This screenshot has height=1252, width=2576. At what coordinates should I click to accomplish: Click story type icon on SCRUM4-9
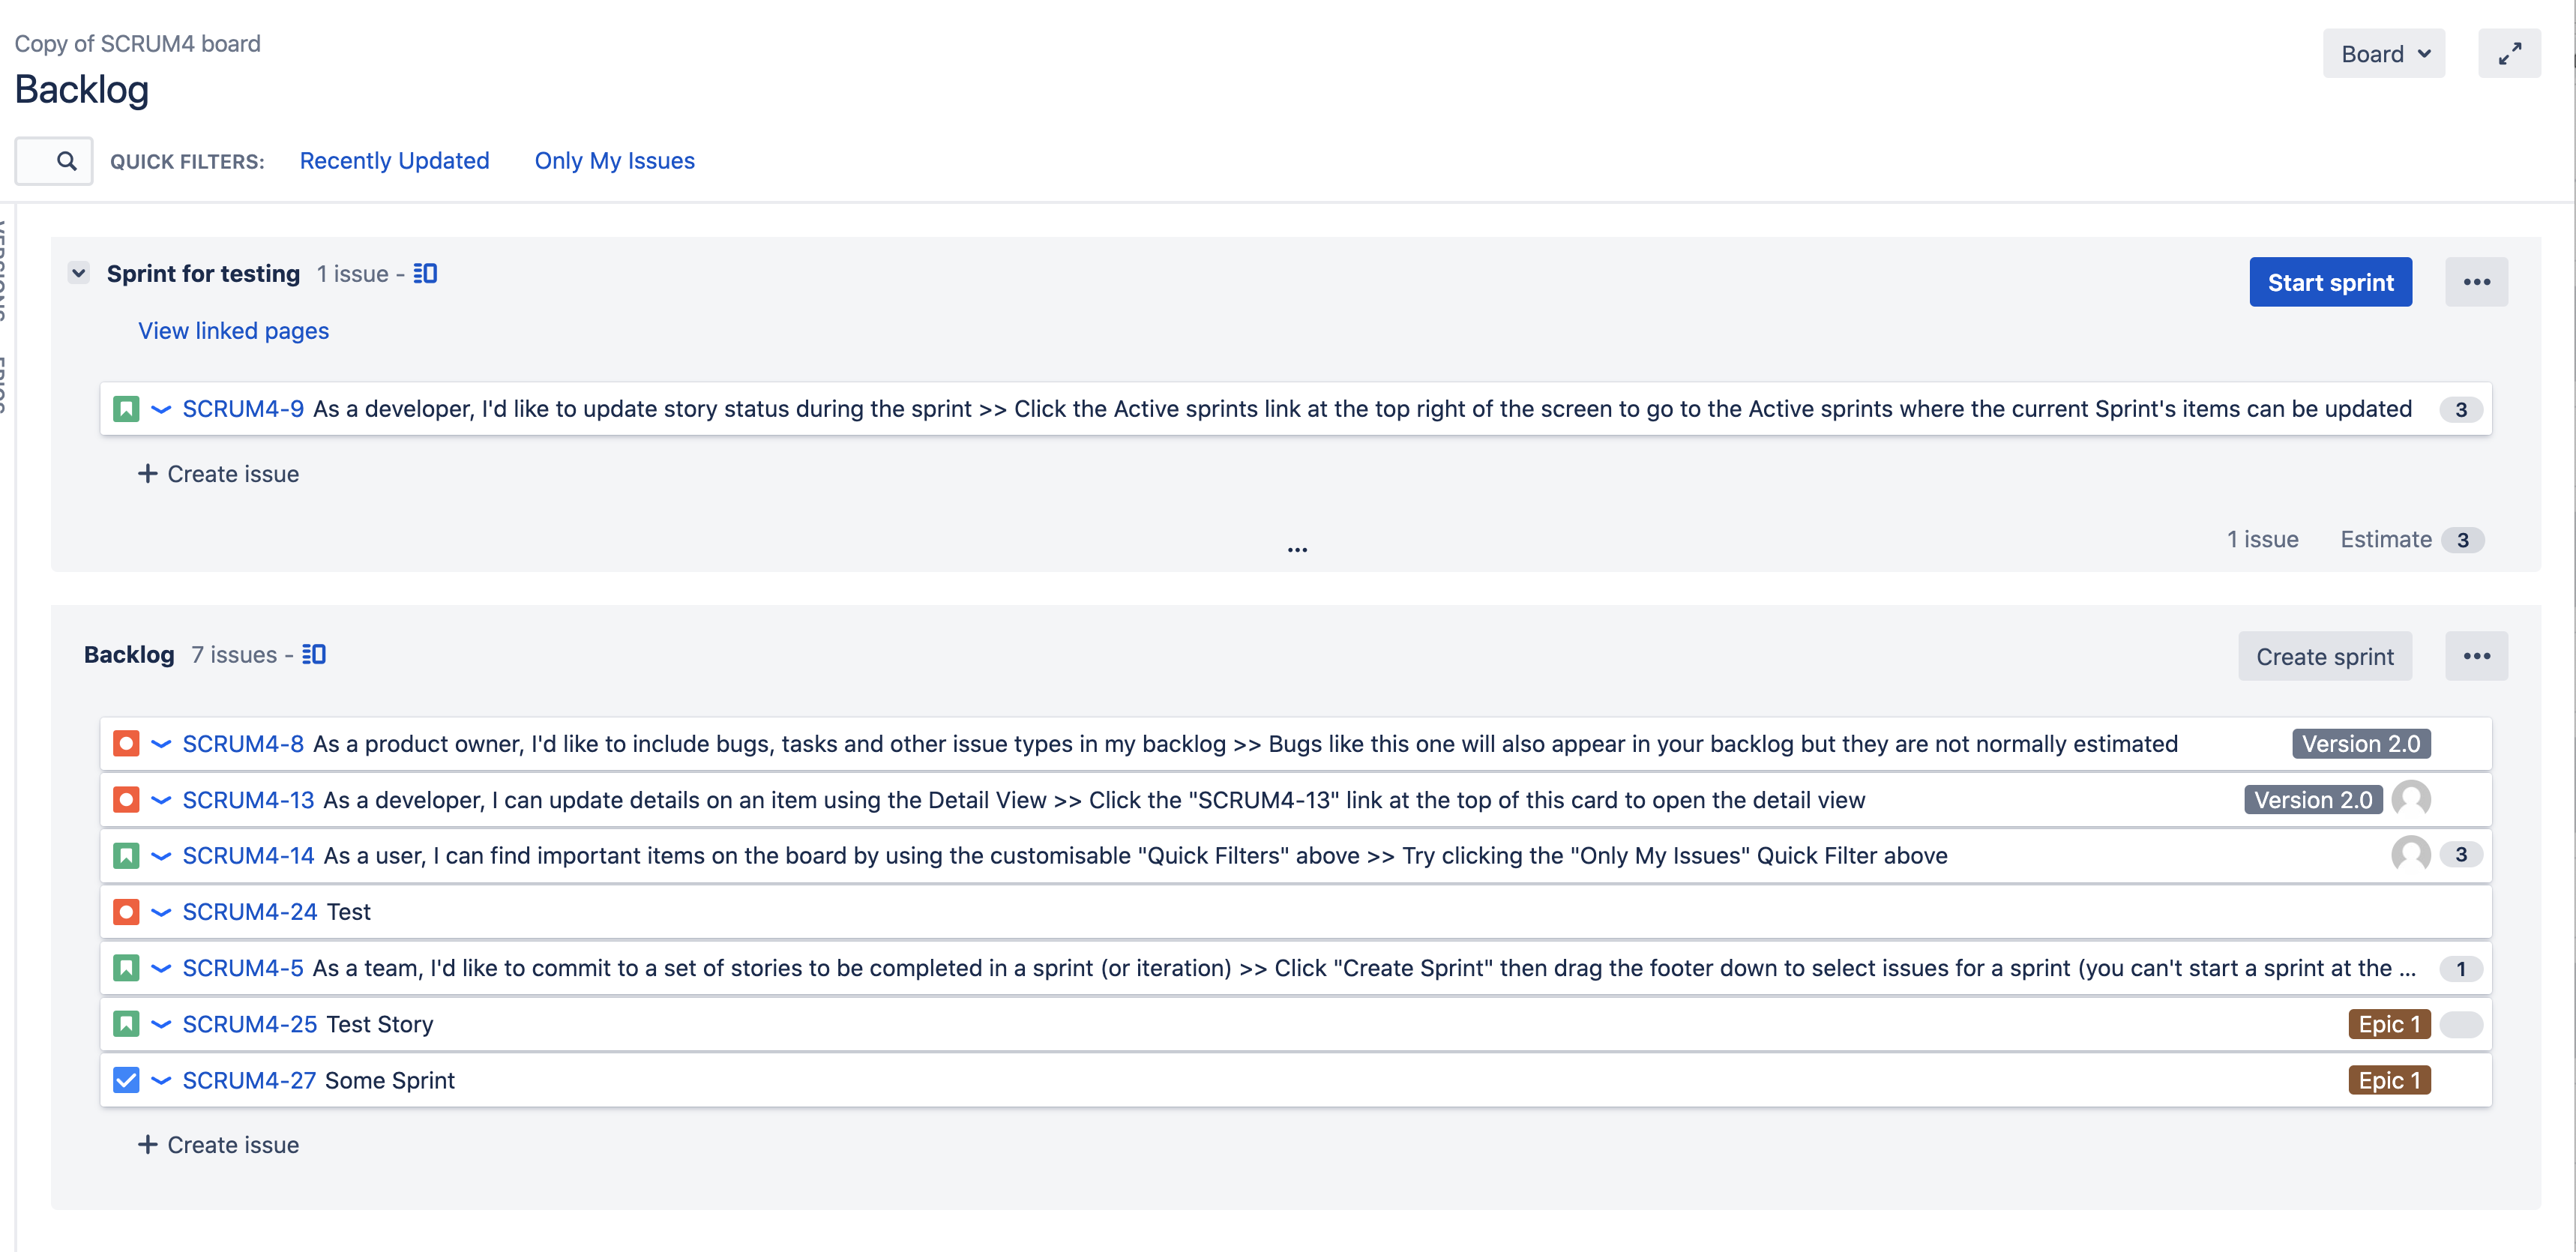[x=126, y=409]
